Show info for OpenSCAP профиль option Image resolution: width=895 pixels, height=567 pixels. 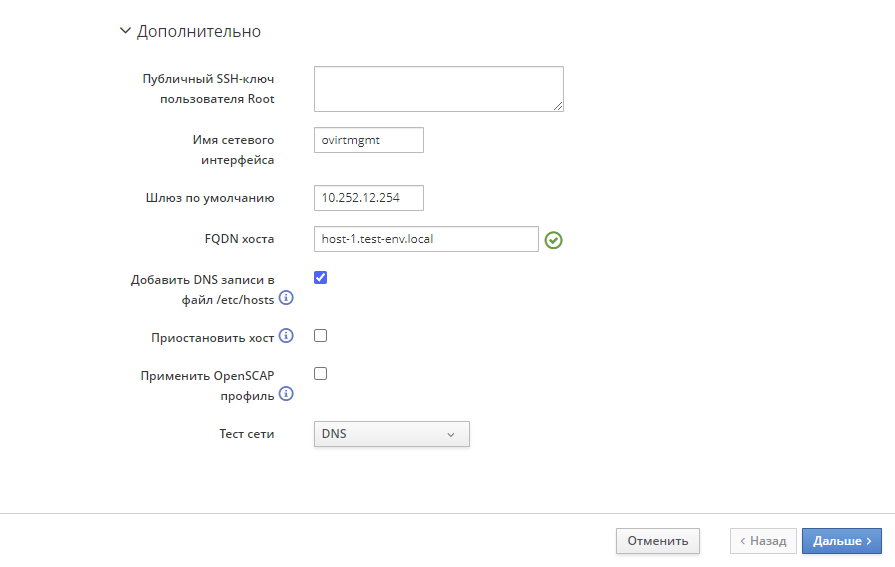coord(286,394)
